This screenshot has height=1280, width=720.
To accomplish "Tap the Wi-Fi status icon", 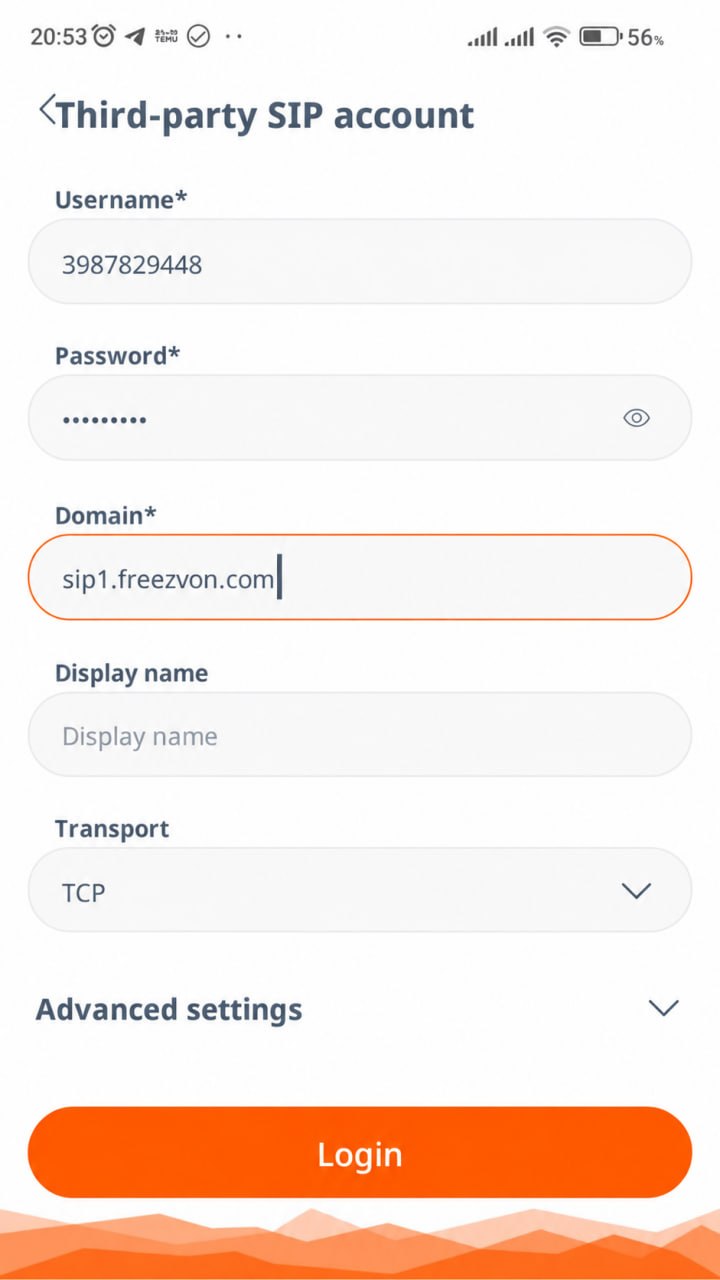I will (x=555, y=38).
